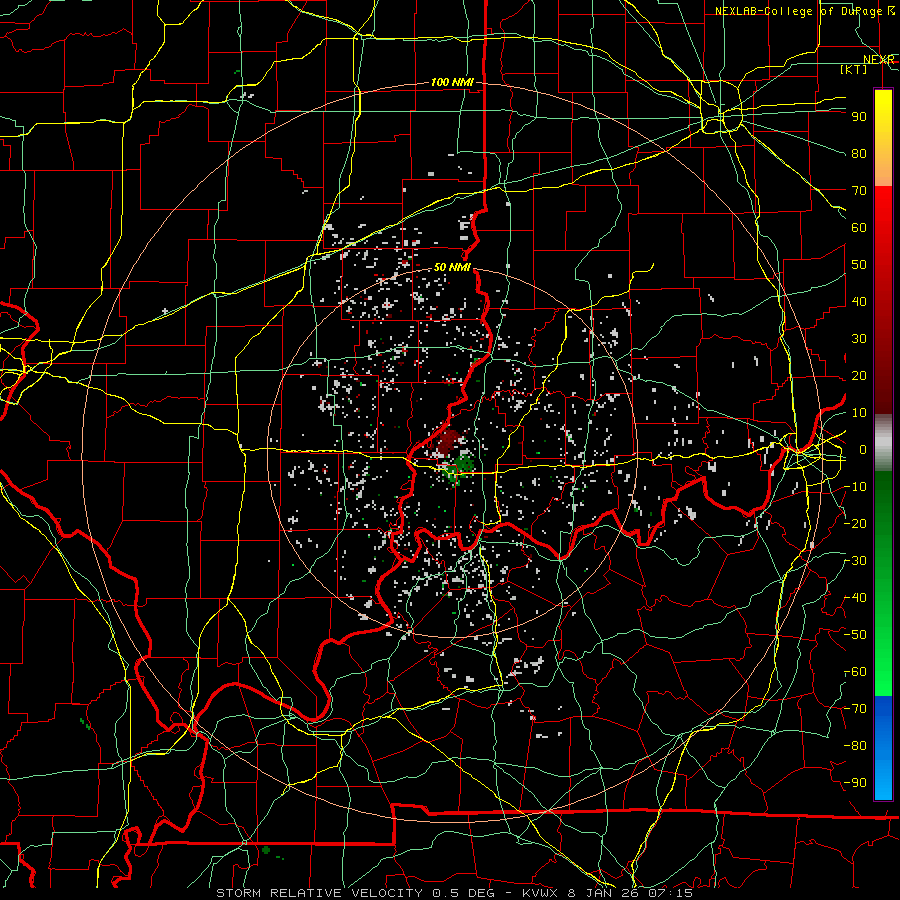Click the -60 value on the velocity scale
Screen dimensions: 900x900
pos(856,672)
